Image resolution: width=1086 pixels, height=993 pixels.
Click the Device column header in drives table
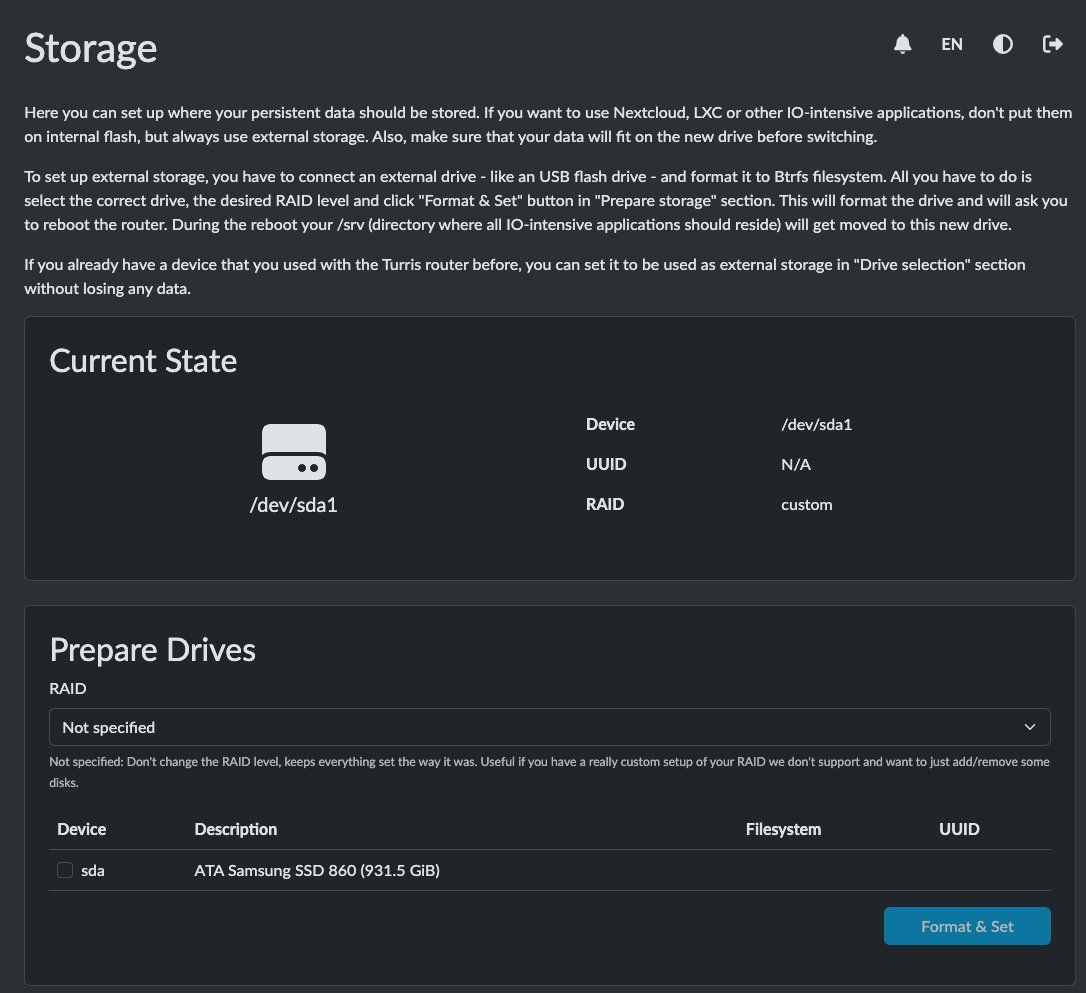[82, 829]
